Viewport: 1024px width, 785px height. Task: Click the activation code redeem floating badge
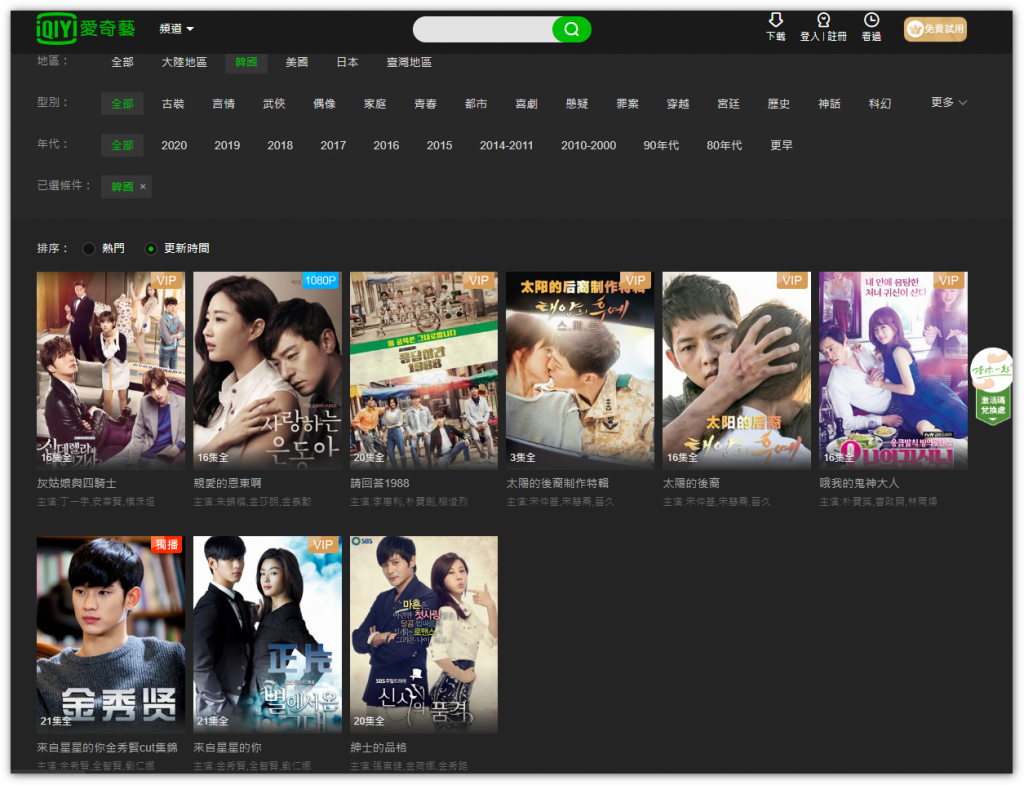pyautogui.click(x=992, y=387)
